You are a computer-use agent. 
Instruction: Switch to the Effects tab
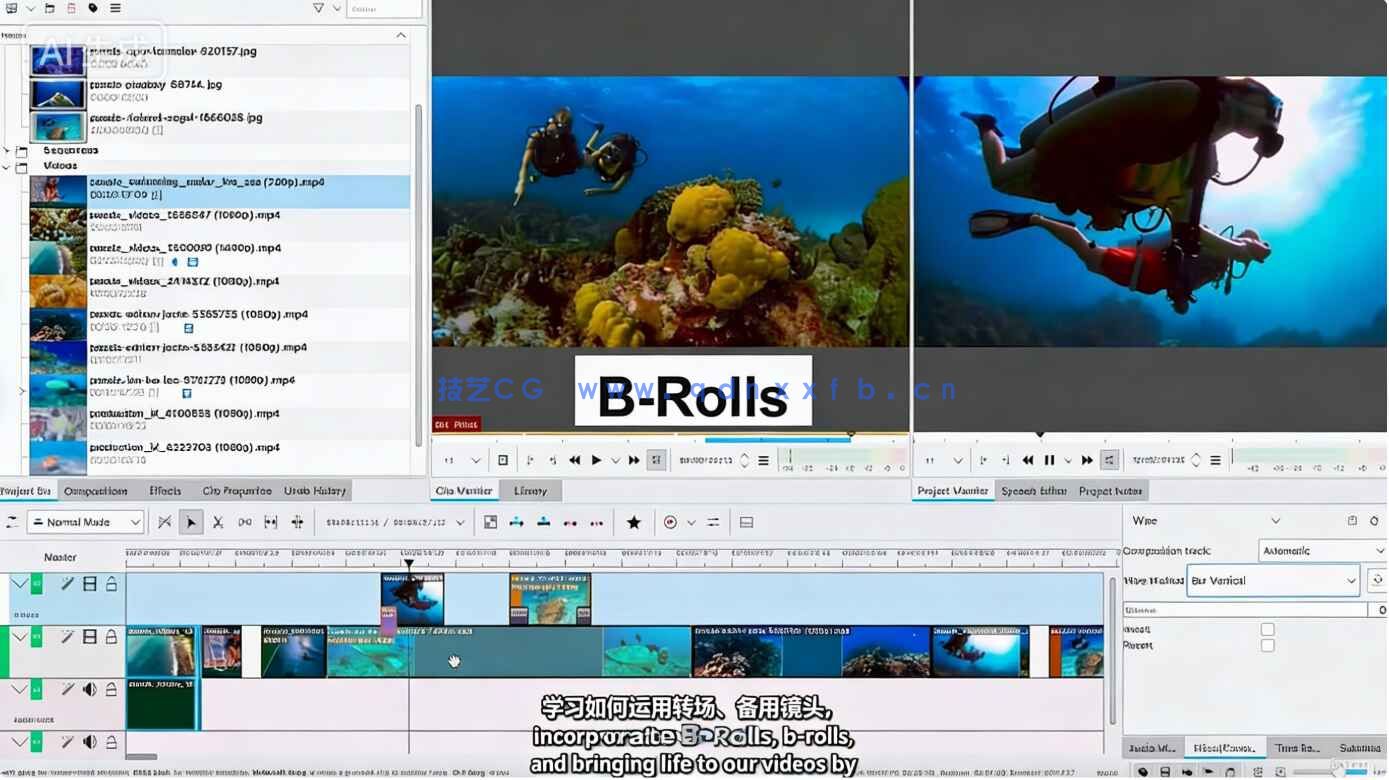point(165,491)
